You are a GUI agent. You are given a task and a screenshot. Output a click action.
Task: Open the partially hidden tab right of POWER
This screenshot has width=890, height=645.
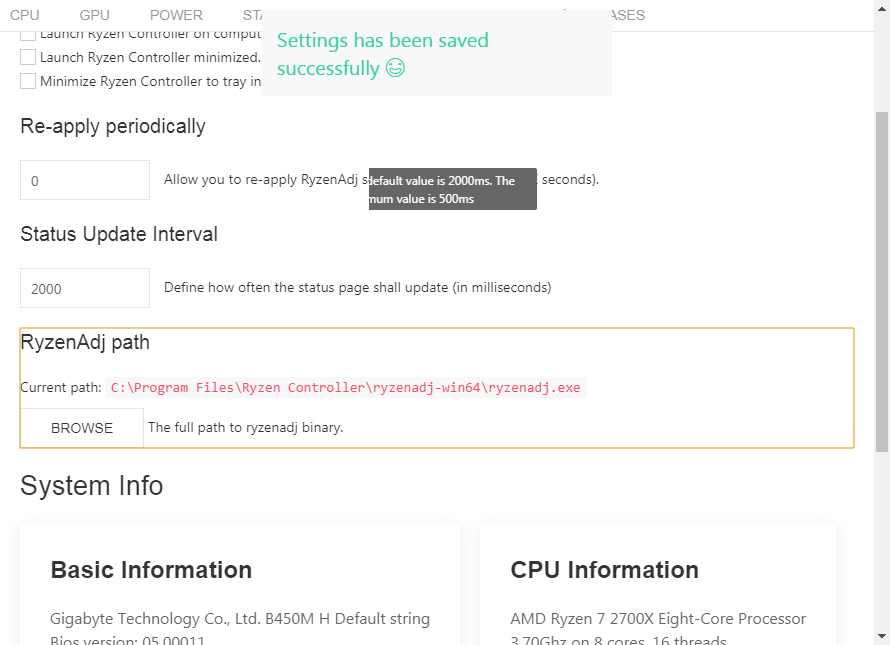click(x=252, y=15)
